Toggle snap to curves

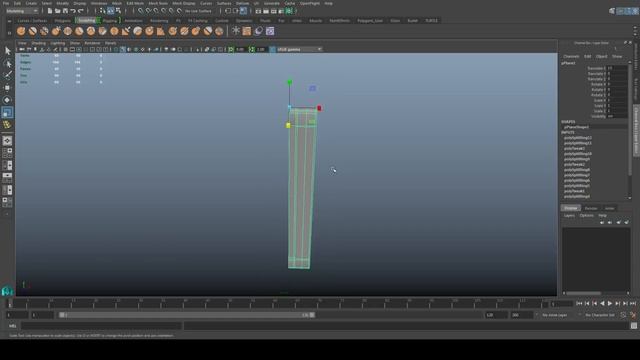click(149, 11)
